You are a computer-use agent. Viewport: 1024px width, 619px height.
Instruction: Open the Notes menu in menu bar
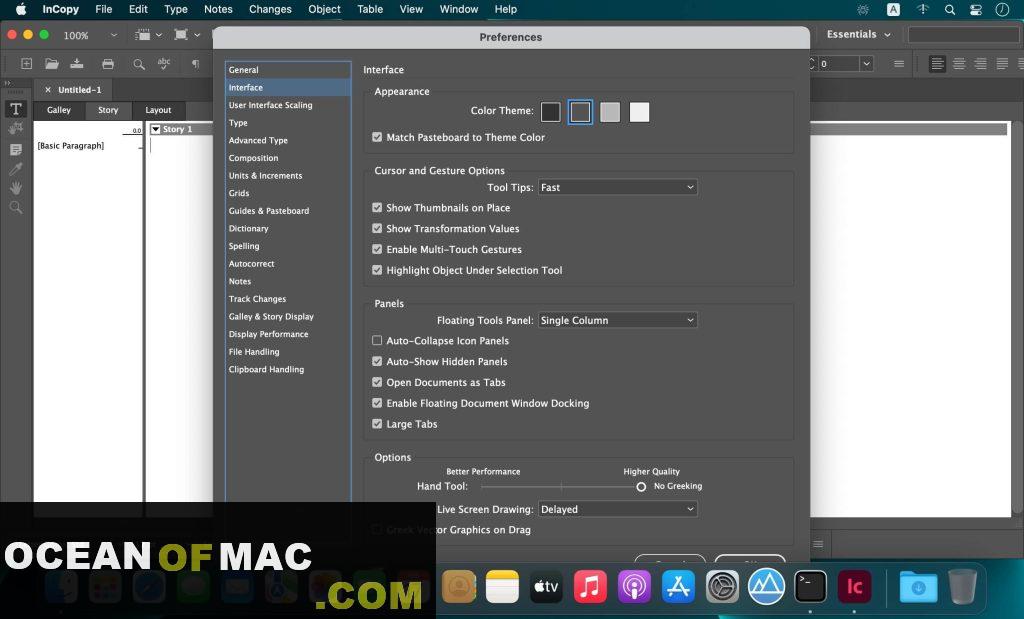pyautogui.click(x=218, y=9)
